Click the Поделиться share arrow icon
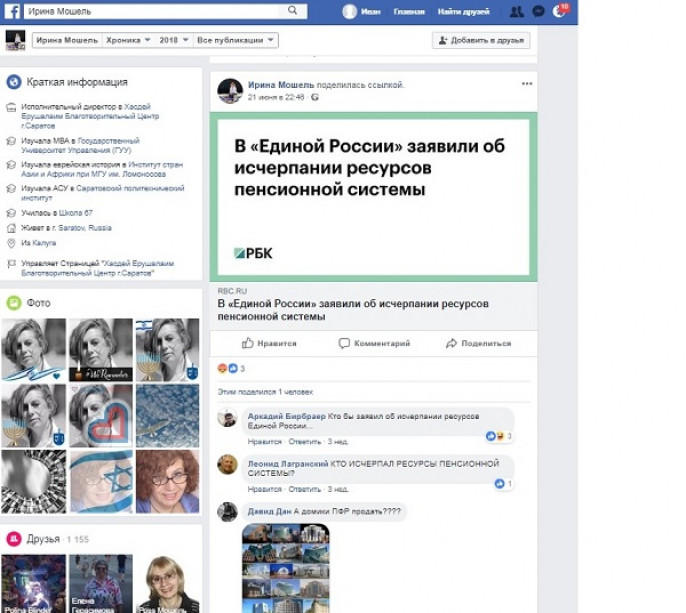Screen dimensions: 686x613 (x=451, y=343)
